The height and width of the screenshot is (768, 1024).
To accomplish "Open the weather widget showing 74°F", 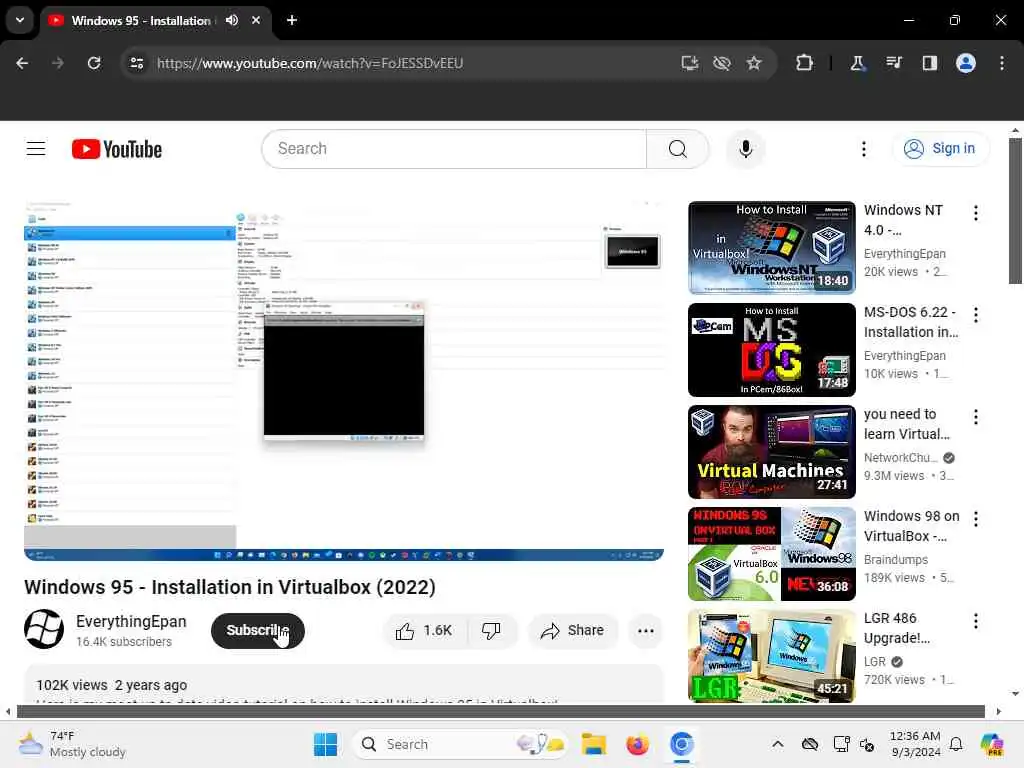I will pyautogui.click(x=72, y=744).
